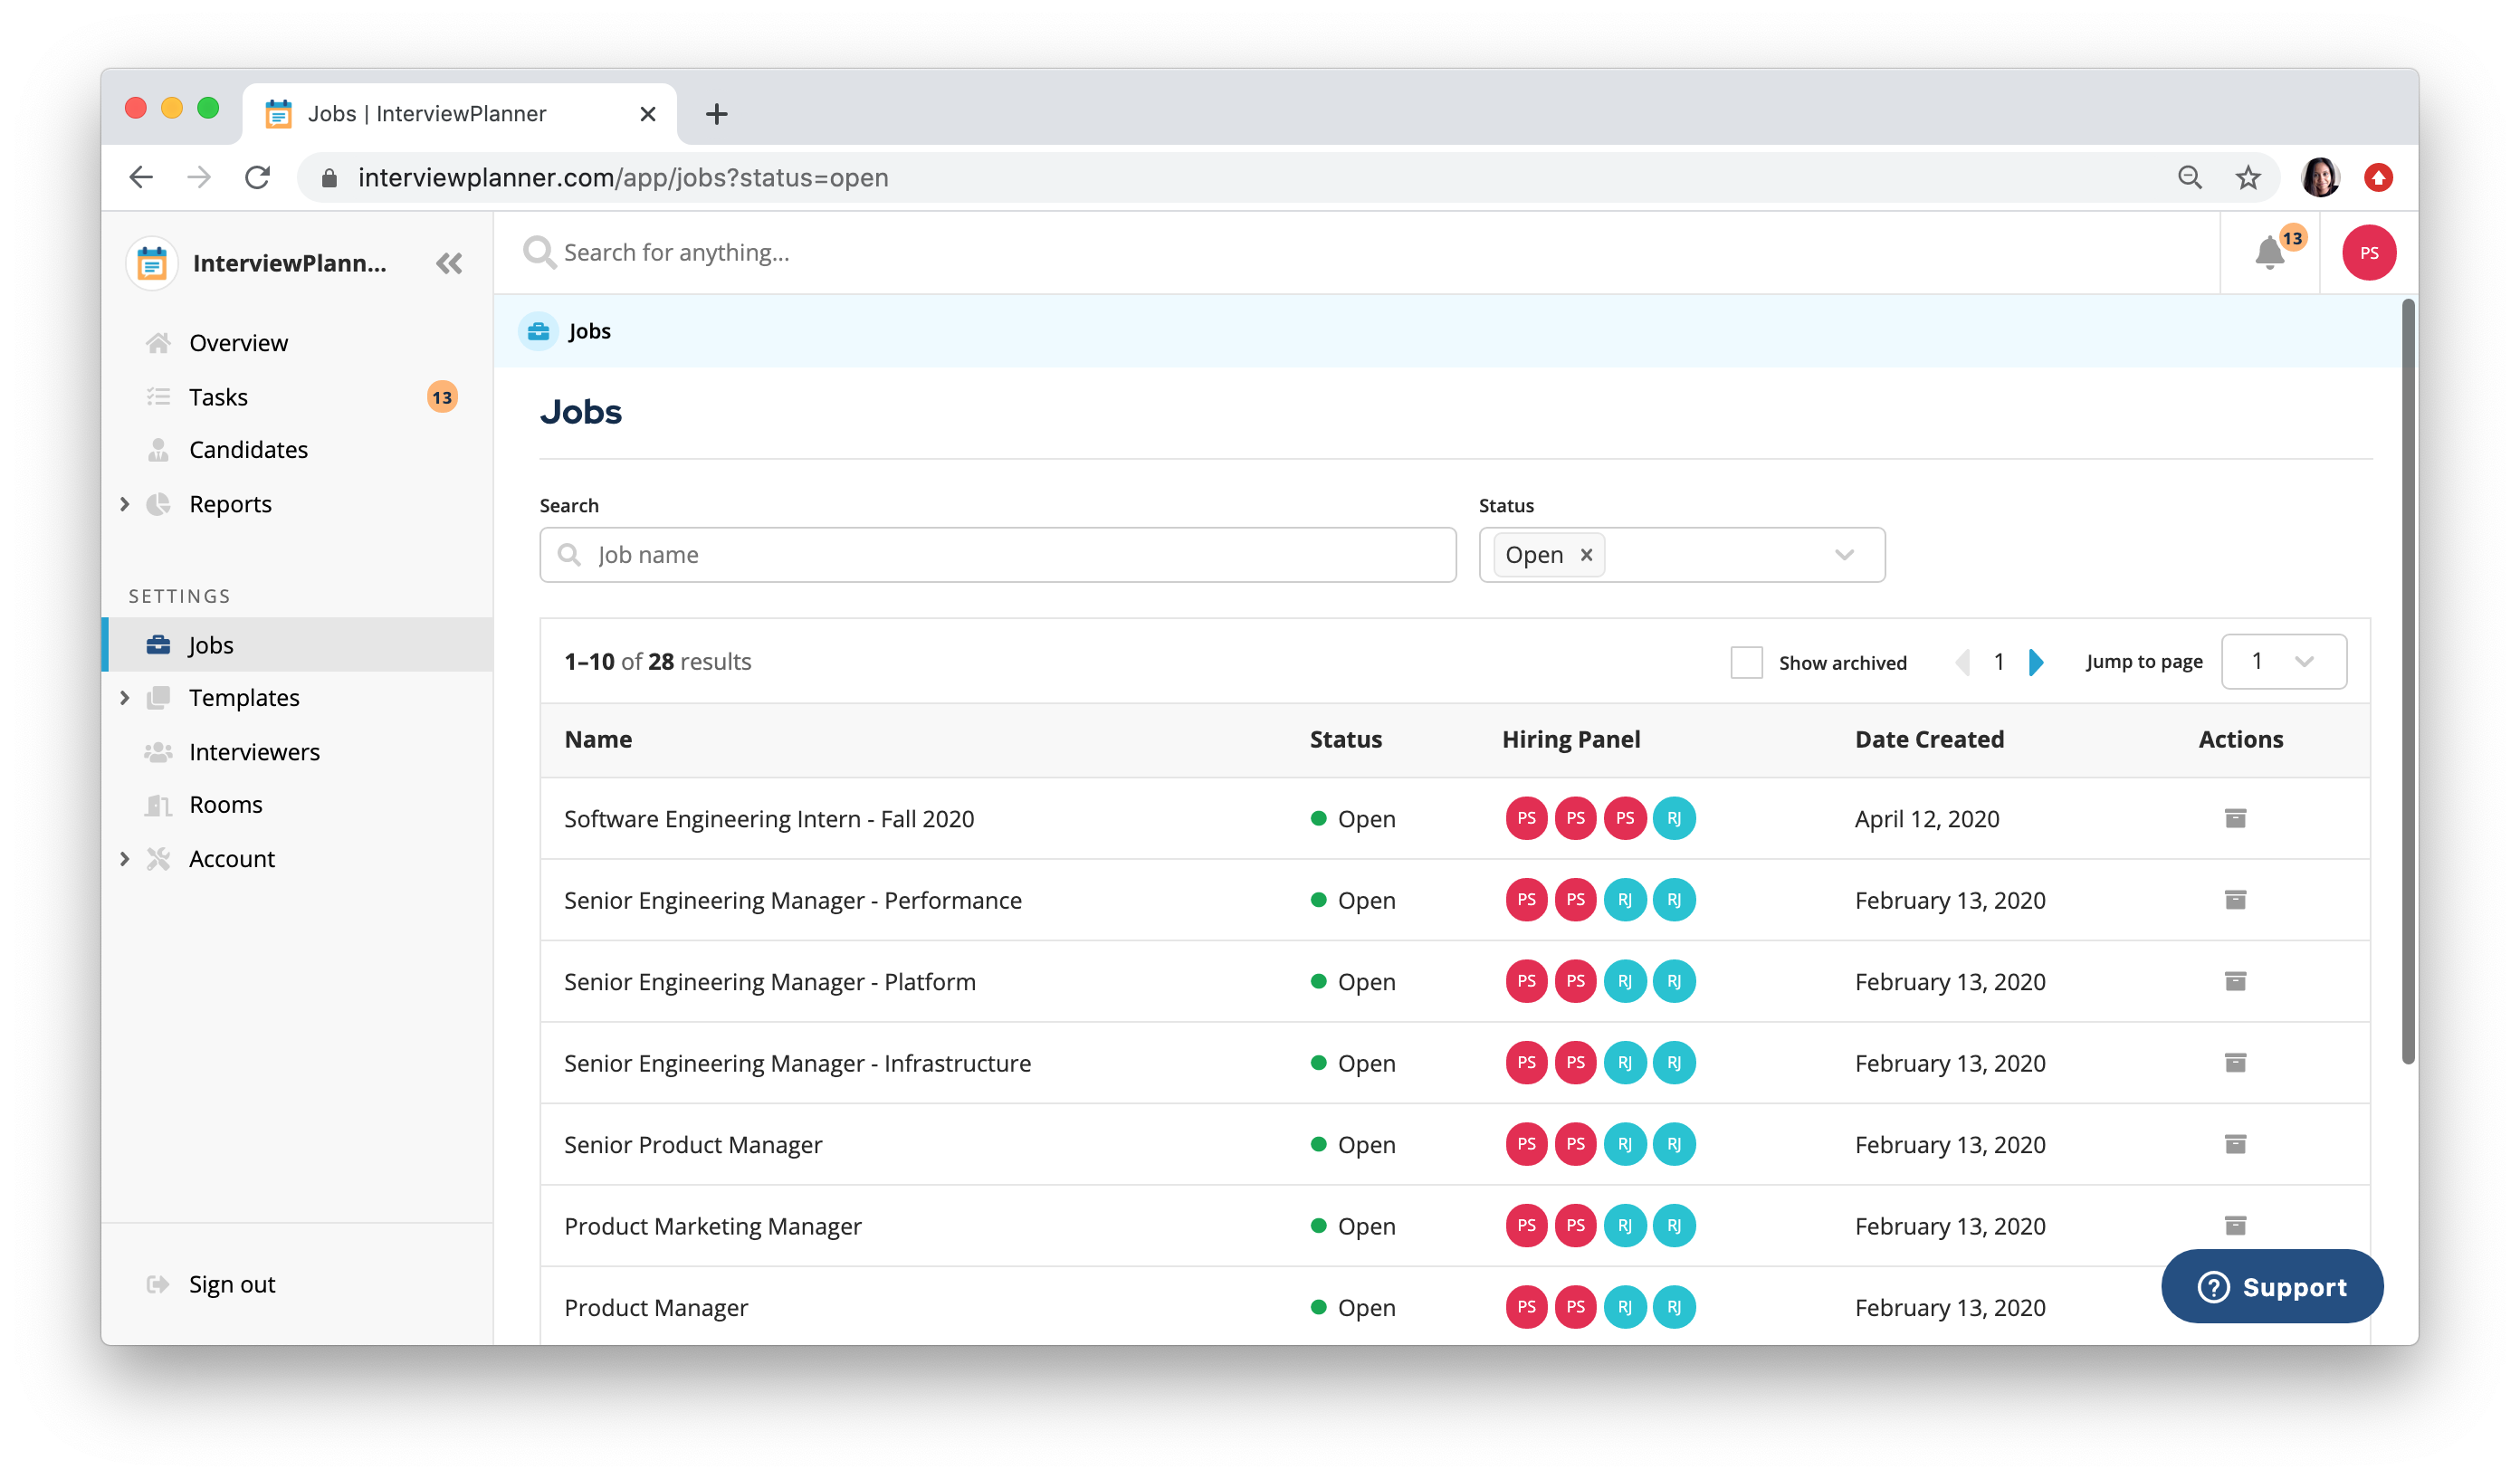Open Software Engineering Intern - Fall 2020 job
This screenshot has width=2520, height=1479.
768,818
